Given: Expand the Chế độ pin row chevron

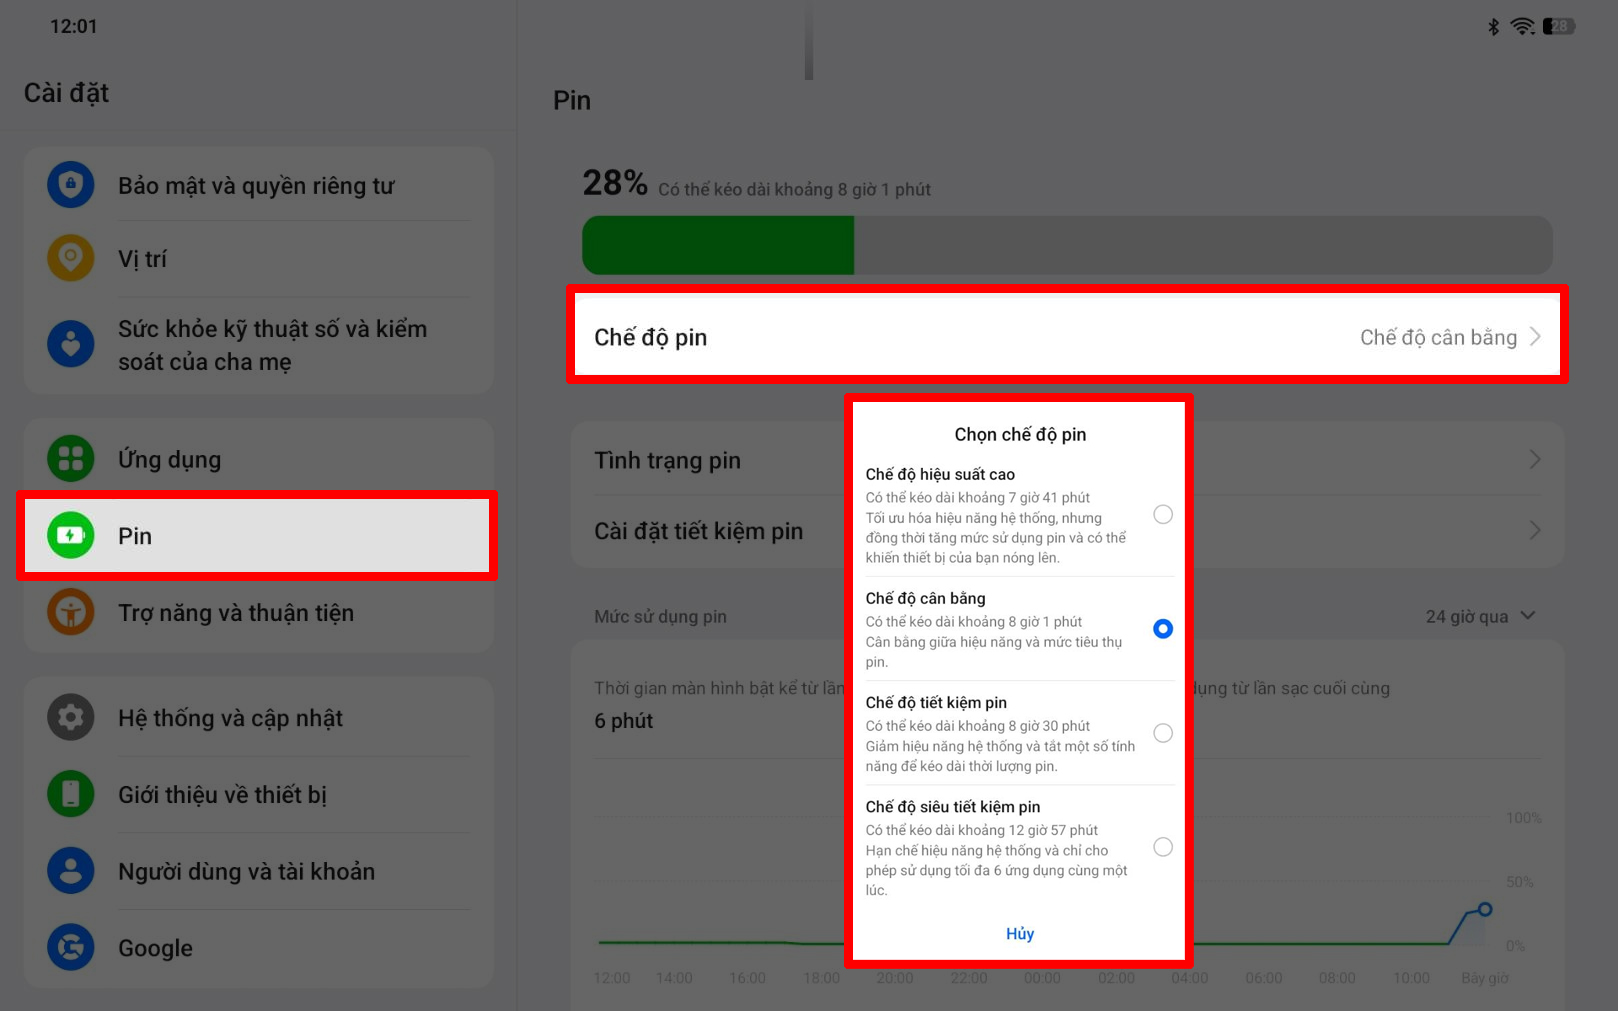Looking at the screenshot, I should [x=1535, y=337].
